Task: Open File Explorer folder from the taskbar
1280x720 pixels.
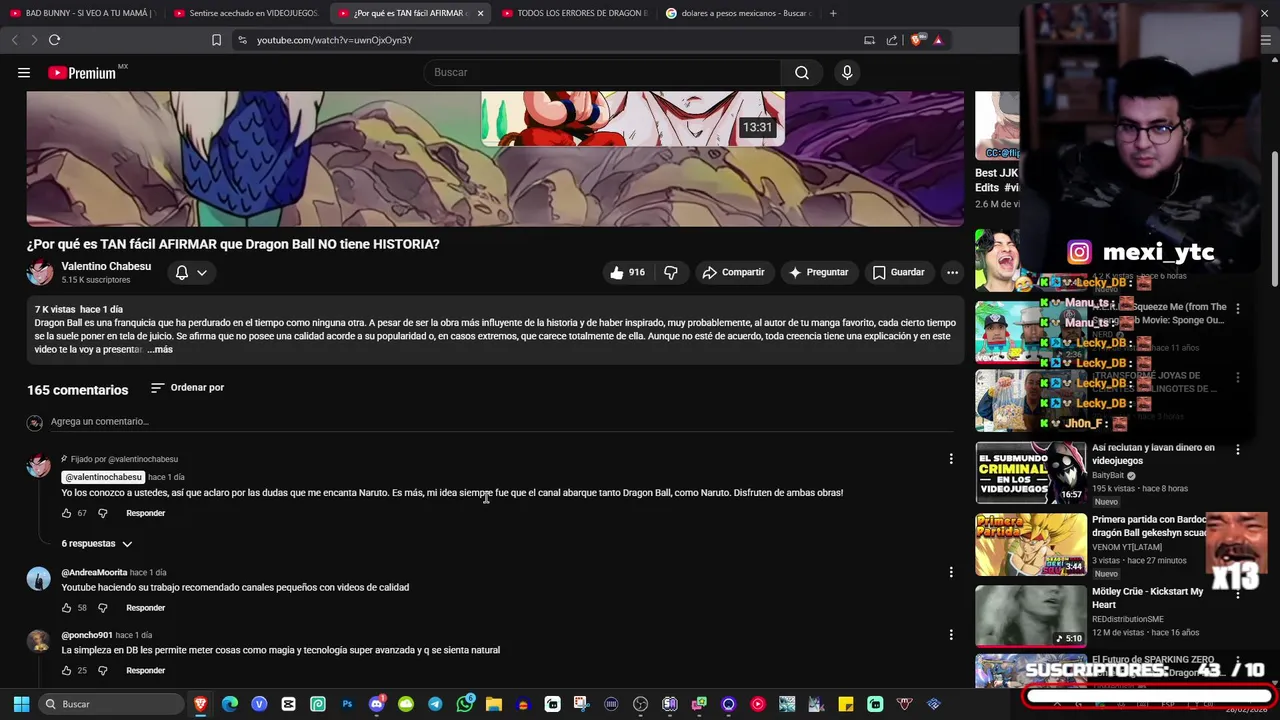Action: 493,704
